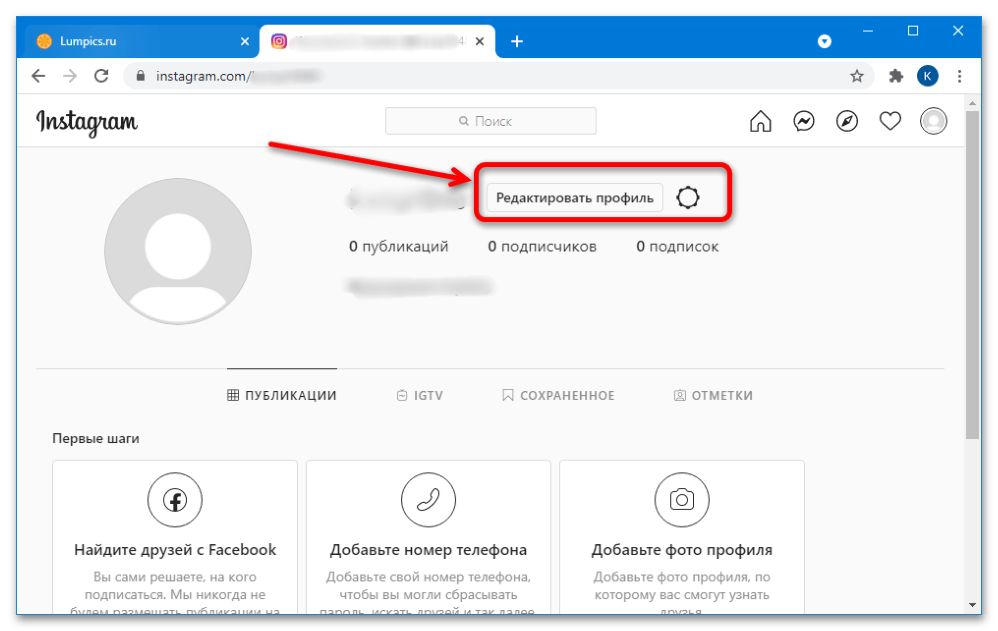998x631 pixels.
Task: Click the Поиск search field
Action: (490, 121)
